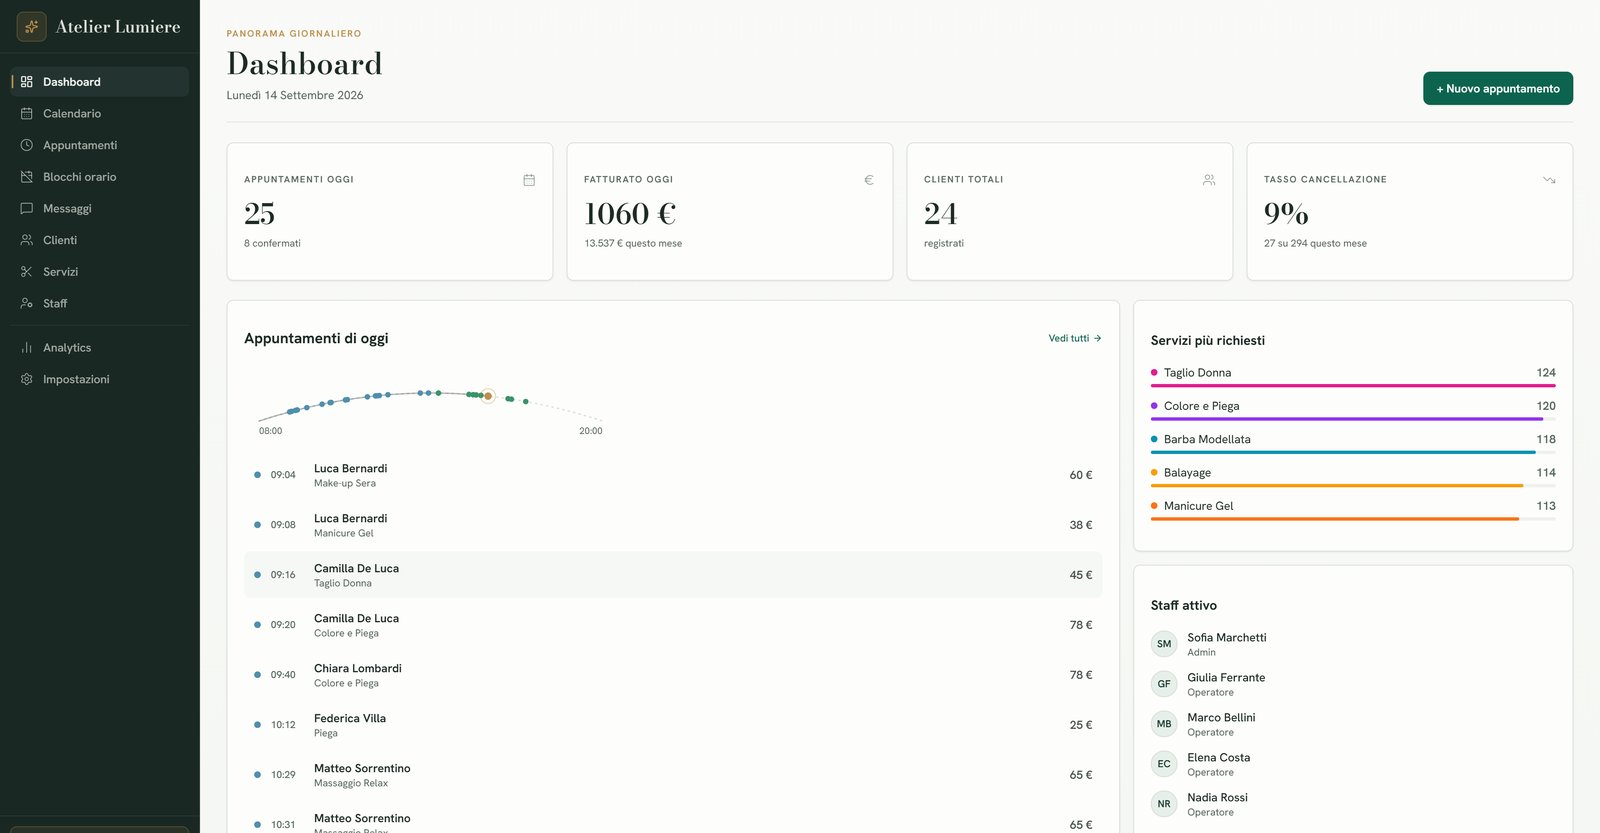Click the Staff person icon

point(27,303)
